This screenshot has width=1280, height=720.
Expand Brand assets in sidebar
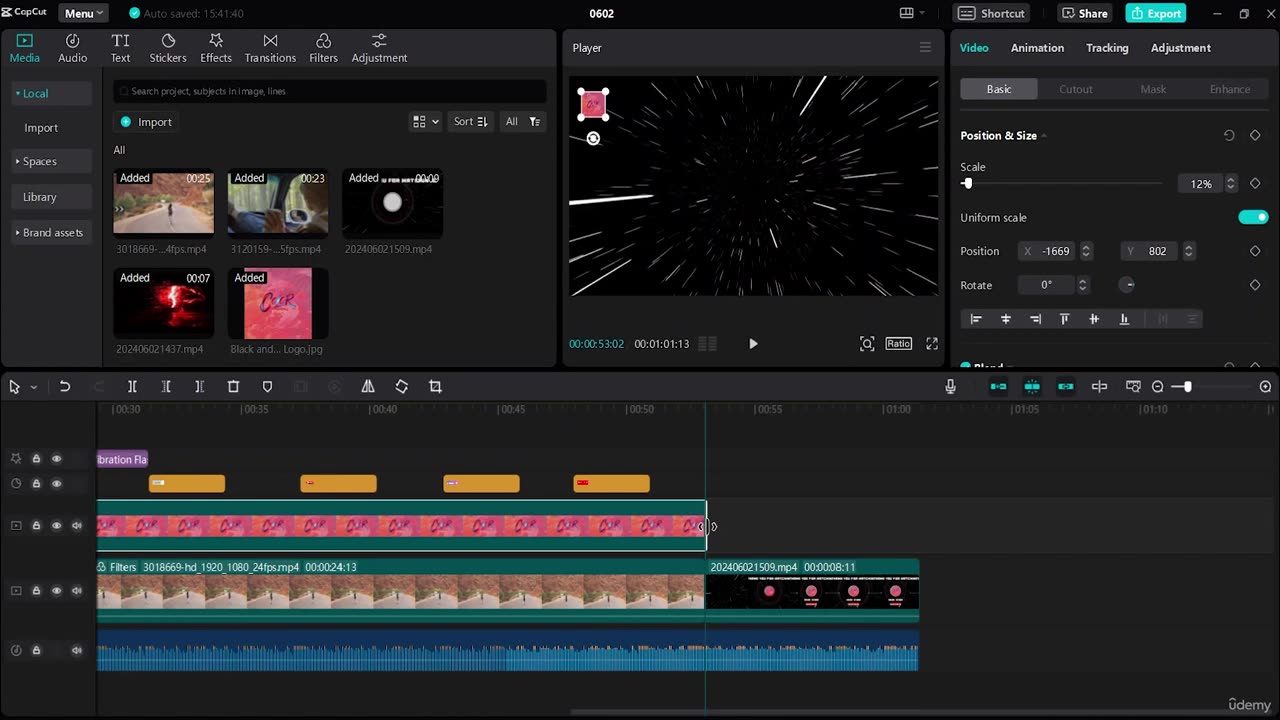click(x=49, y=232)
